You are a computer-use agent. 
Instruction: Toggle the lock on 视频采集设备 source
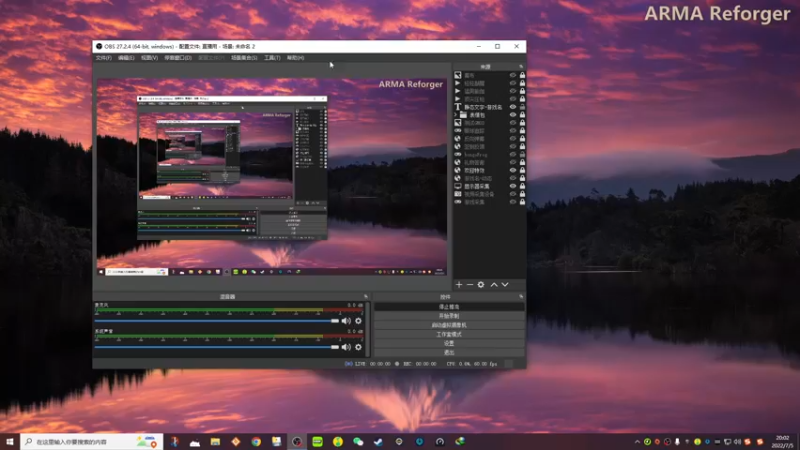point(522,194)
